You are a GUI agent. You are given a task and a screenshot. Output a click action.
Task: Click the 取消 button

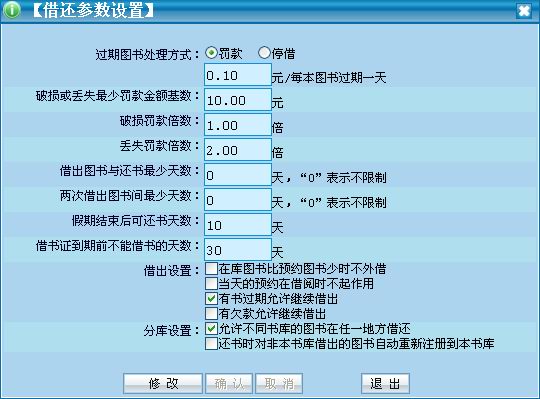(x=279, y=383)
